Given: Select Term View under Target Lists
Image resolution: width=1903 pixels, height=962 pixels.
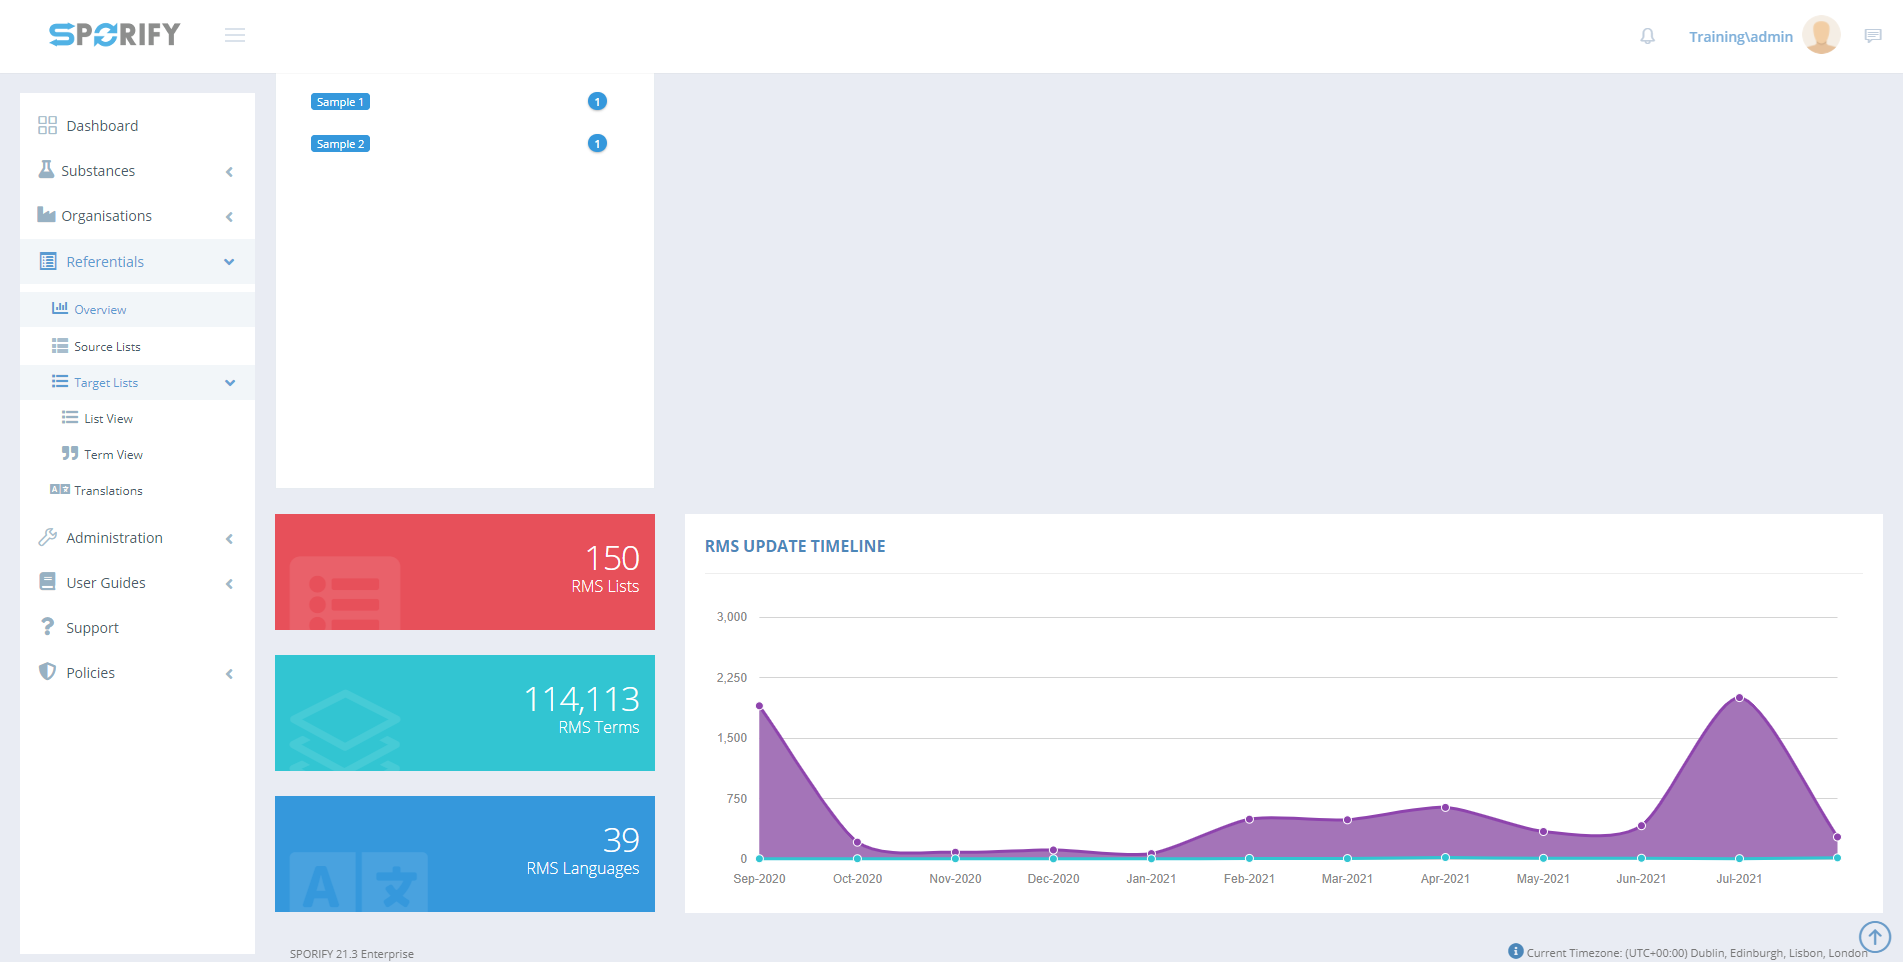Looking at the screenshot, I should [x=113, y=455].
